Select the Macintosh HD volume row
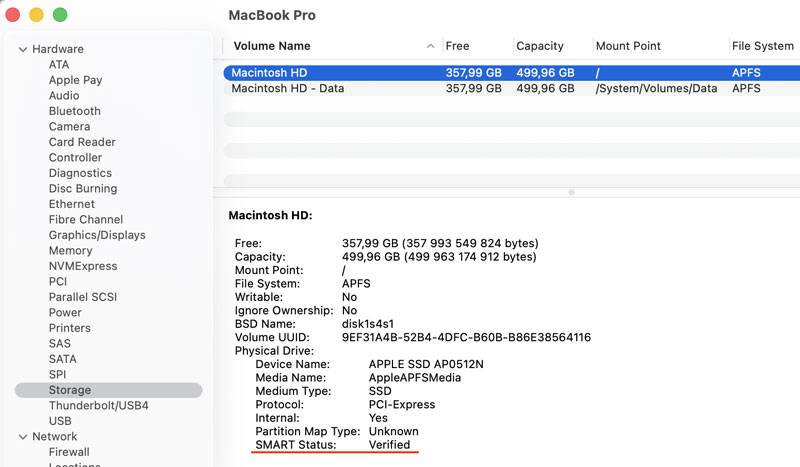 (x=512, y=73)
